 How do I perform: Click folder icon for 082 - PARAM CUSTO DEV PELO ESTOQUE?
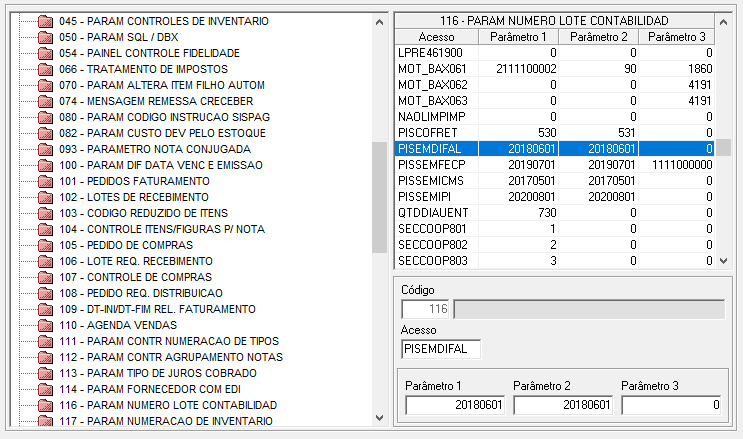45,133
